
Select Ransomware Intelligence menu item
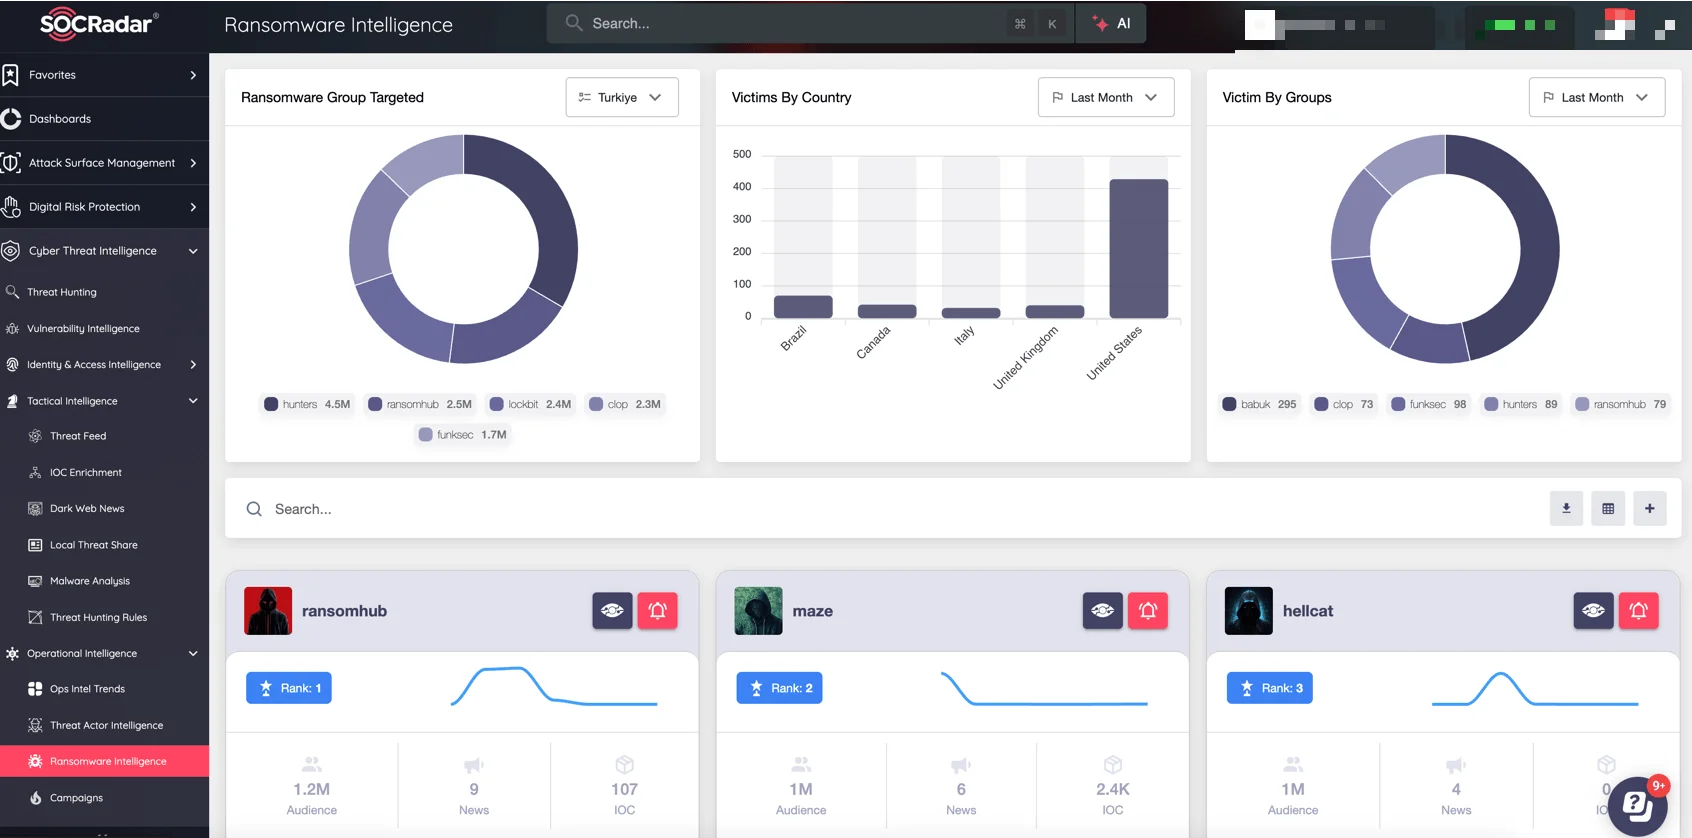[x=104, y=761]
